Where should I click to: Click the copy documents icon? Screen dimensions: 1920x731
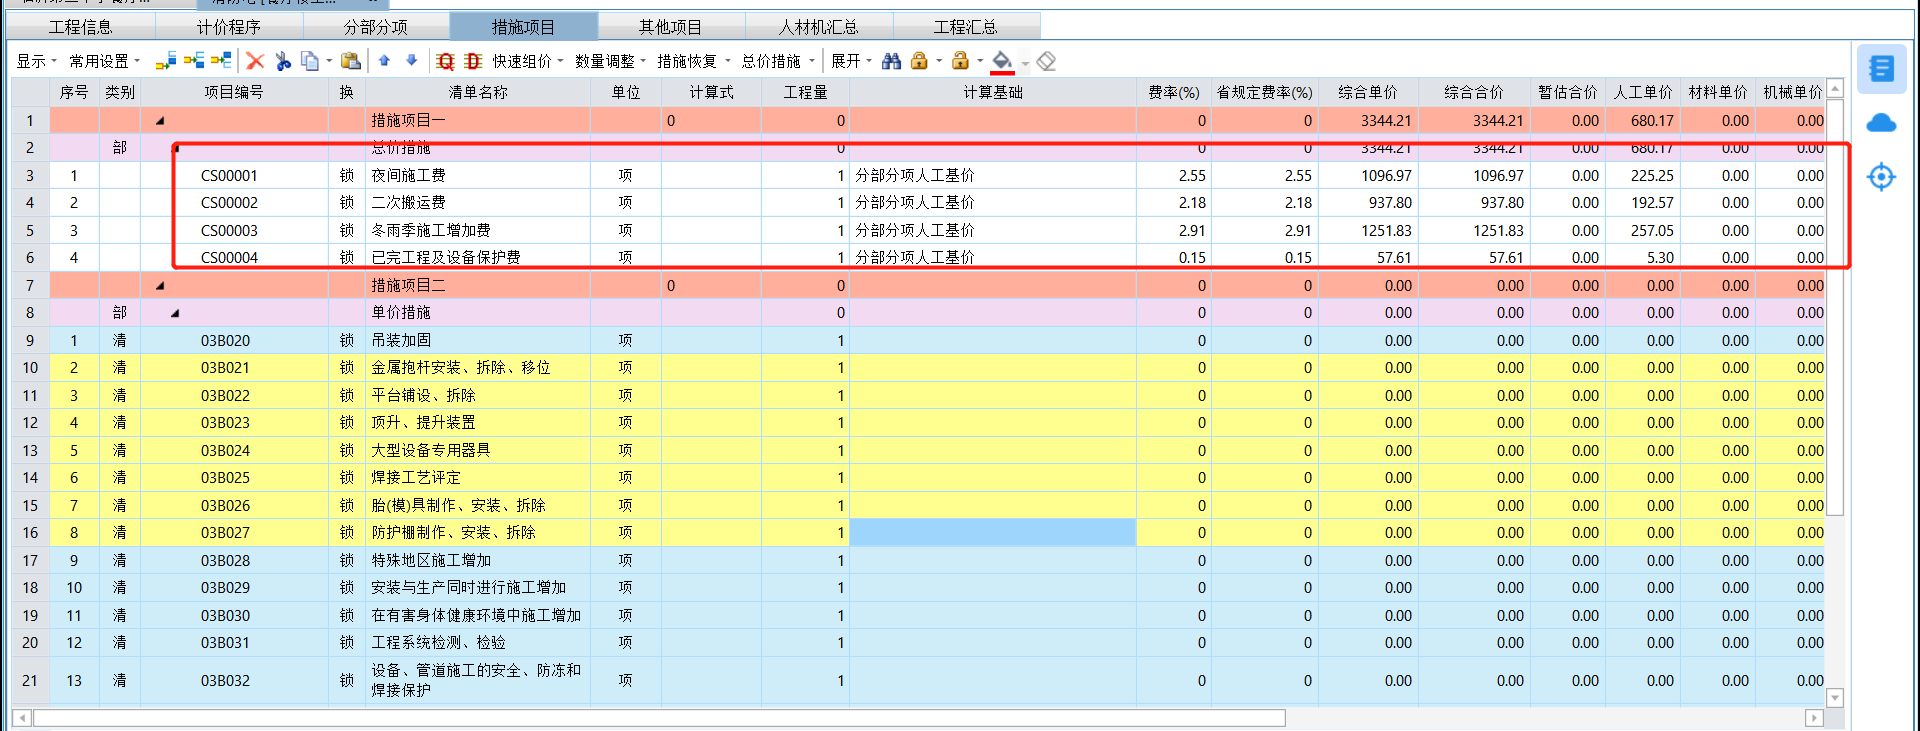click(x=310, y=61)
